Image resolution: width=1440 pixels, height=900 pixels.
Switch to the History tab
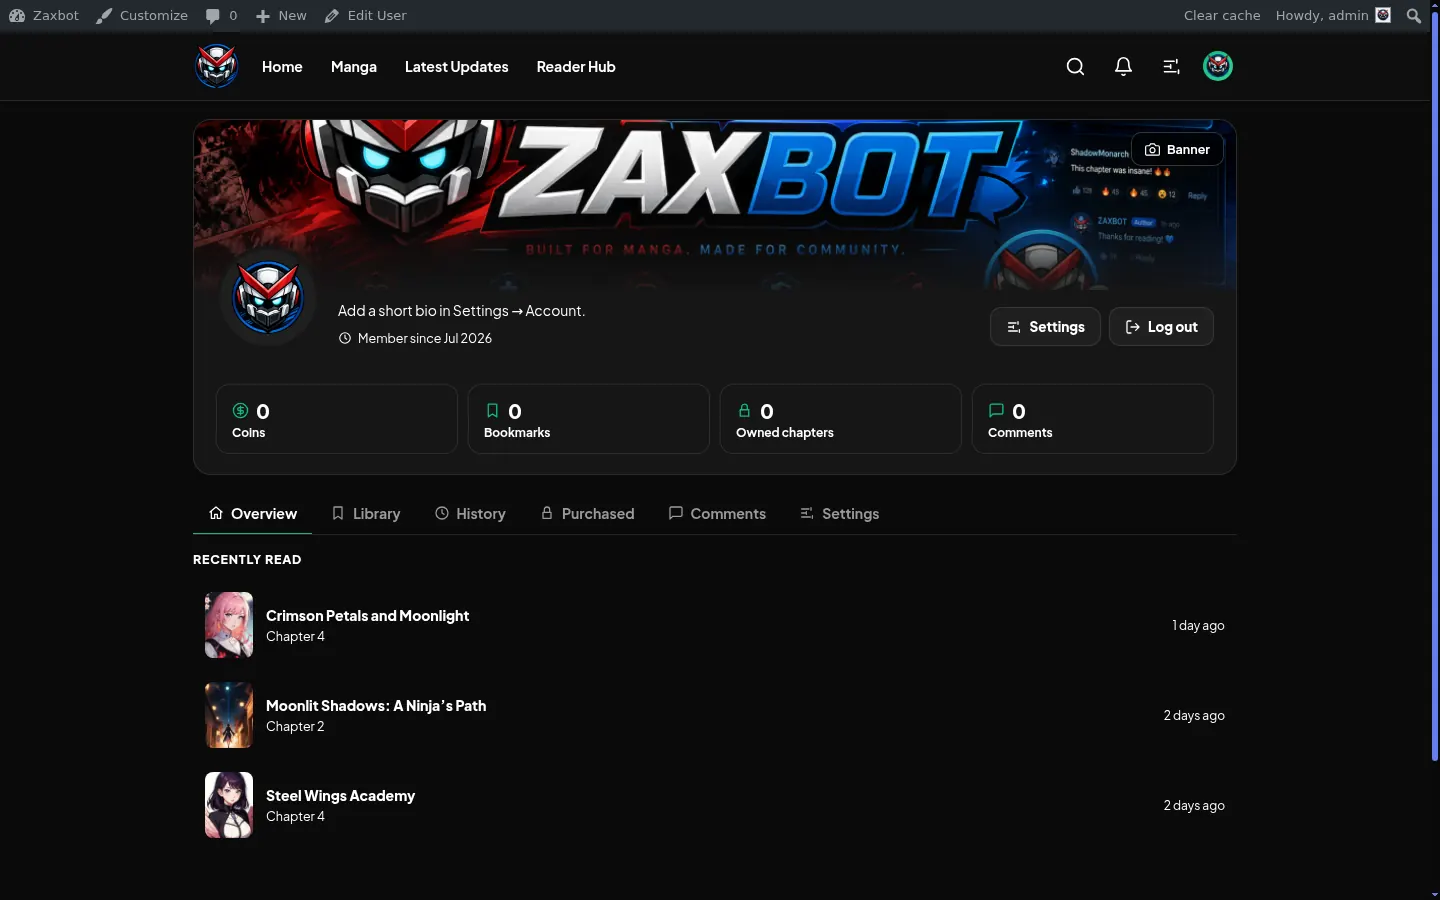click(470, 513)
